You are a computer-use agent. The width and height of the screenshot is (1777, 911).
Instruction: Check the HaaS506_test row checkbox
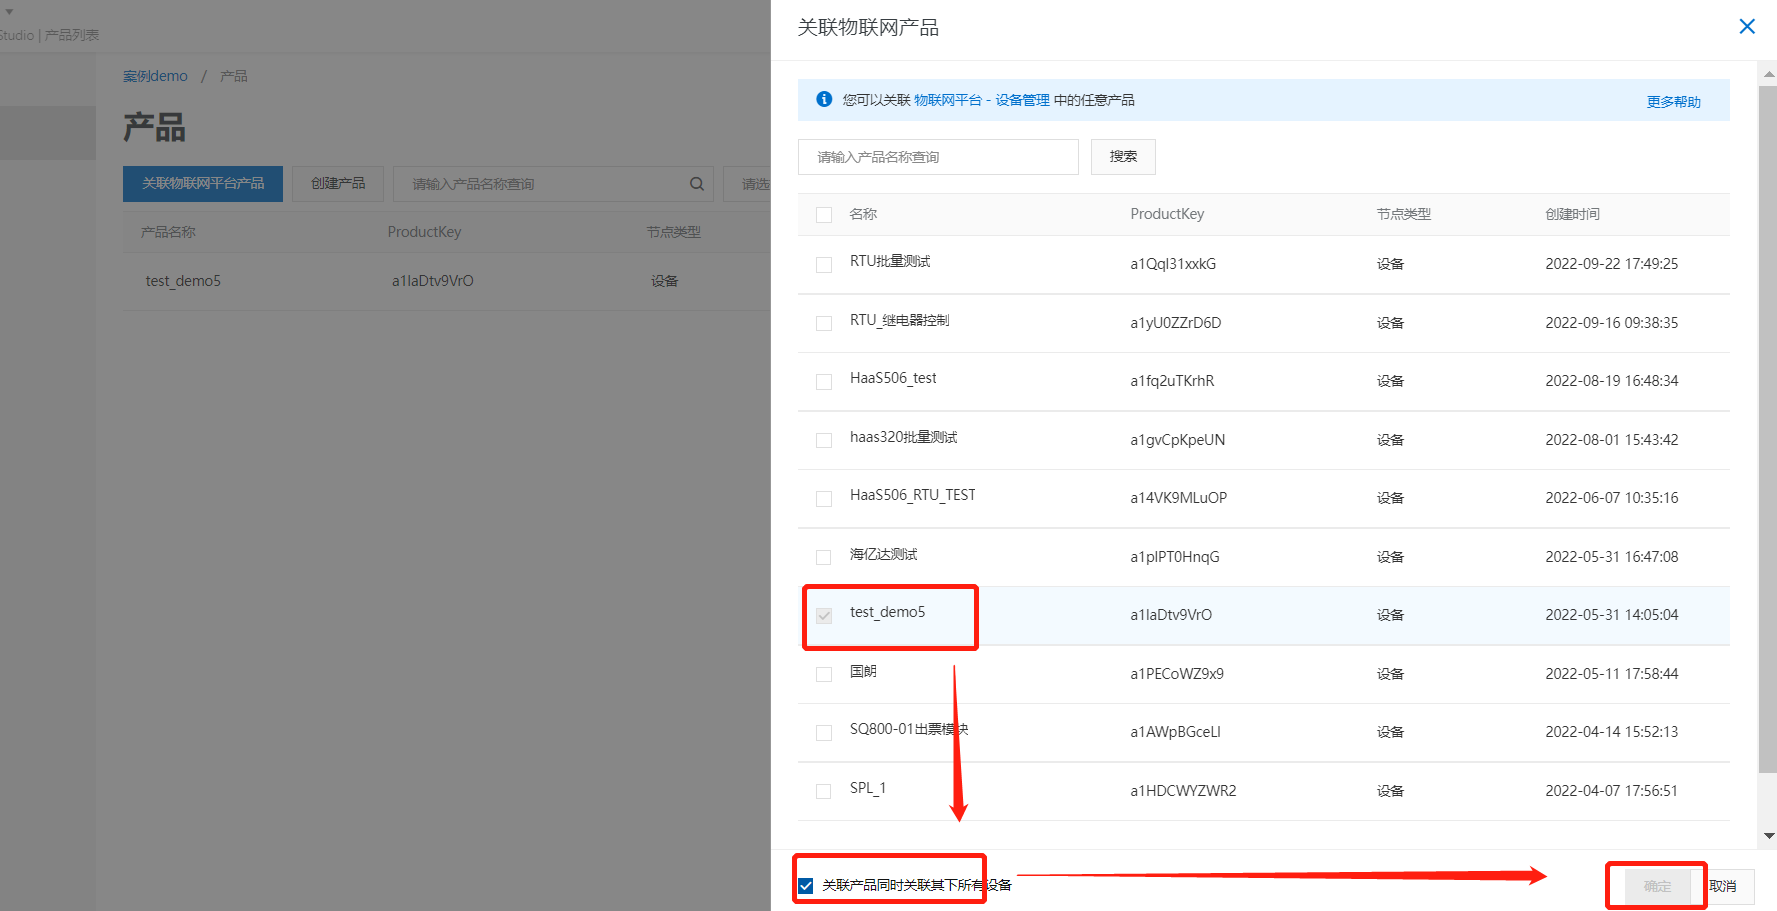pyautogui.click(x=824, y=382)
